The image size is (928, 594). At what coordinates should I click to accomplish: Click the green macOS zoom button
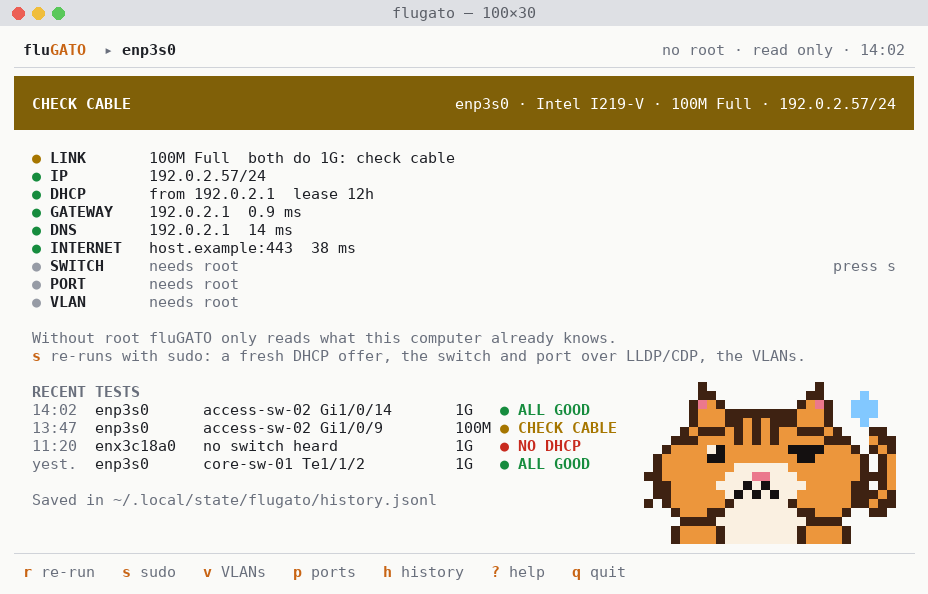pyautogui.click(x=59, y=13)
